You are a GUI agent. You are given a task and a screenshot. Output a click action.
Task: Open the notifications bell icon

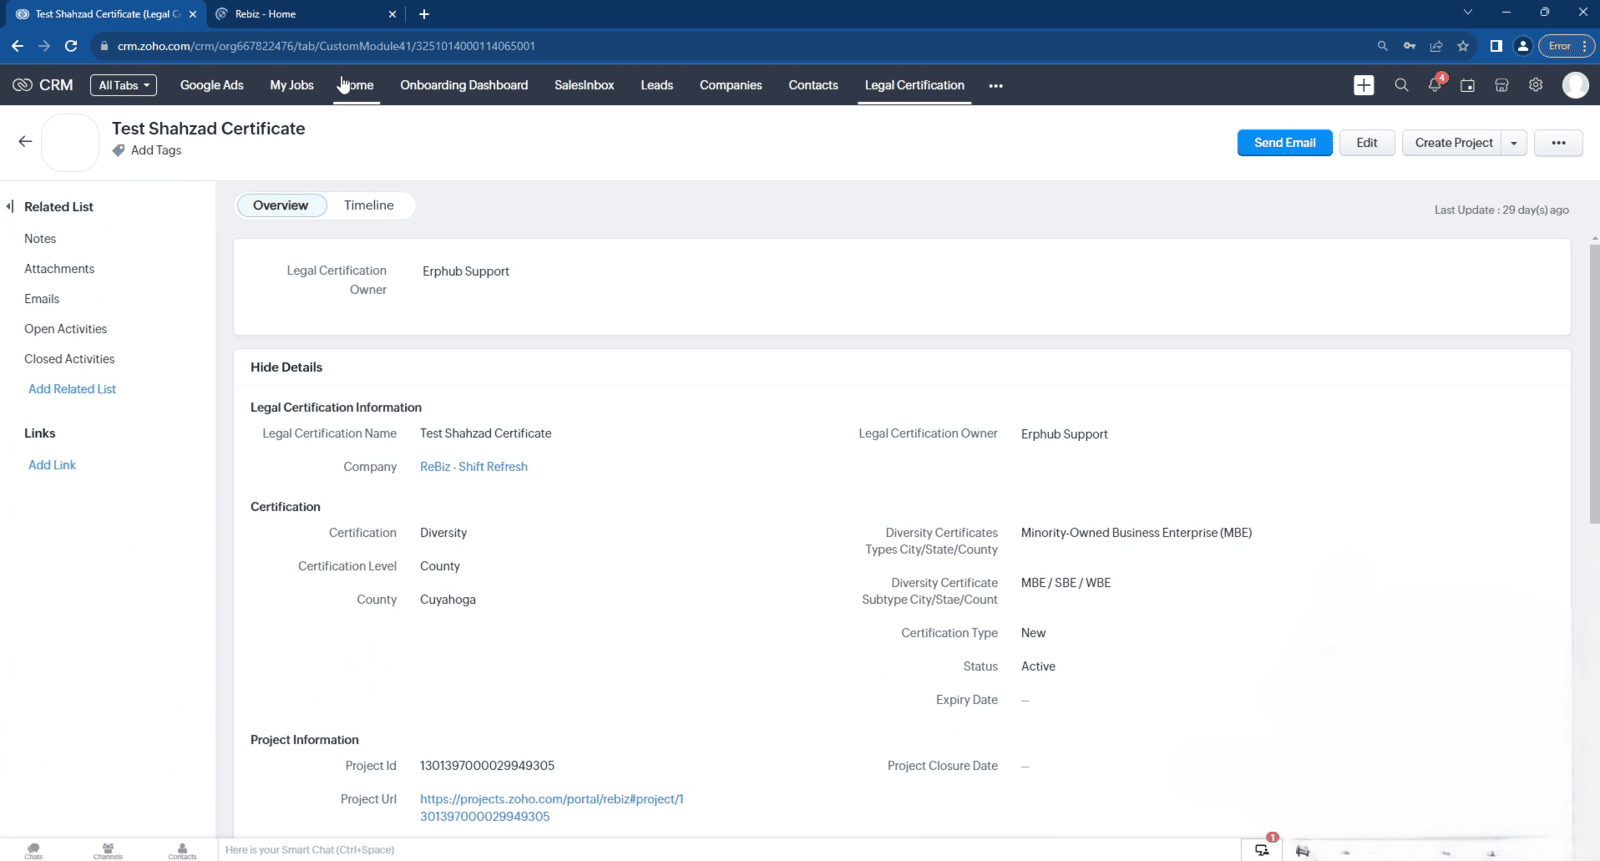(x=1435, y=85)
